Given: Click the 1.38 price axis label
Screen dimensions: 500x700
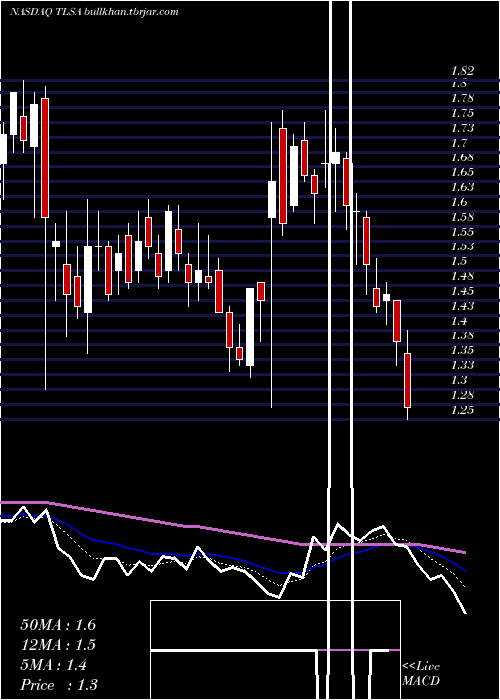Looking at the screenshot, I should point(462,335).
